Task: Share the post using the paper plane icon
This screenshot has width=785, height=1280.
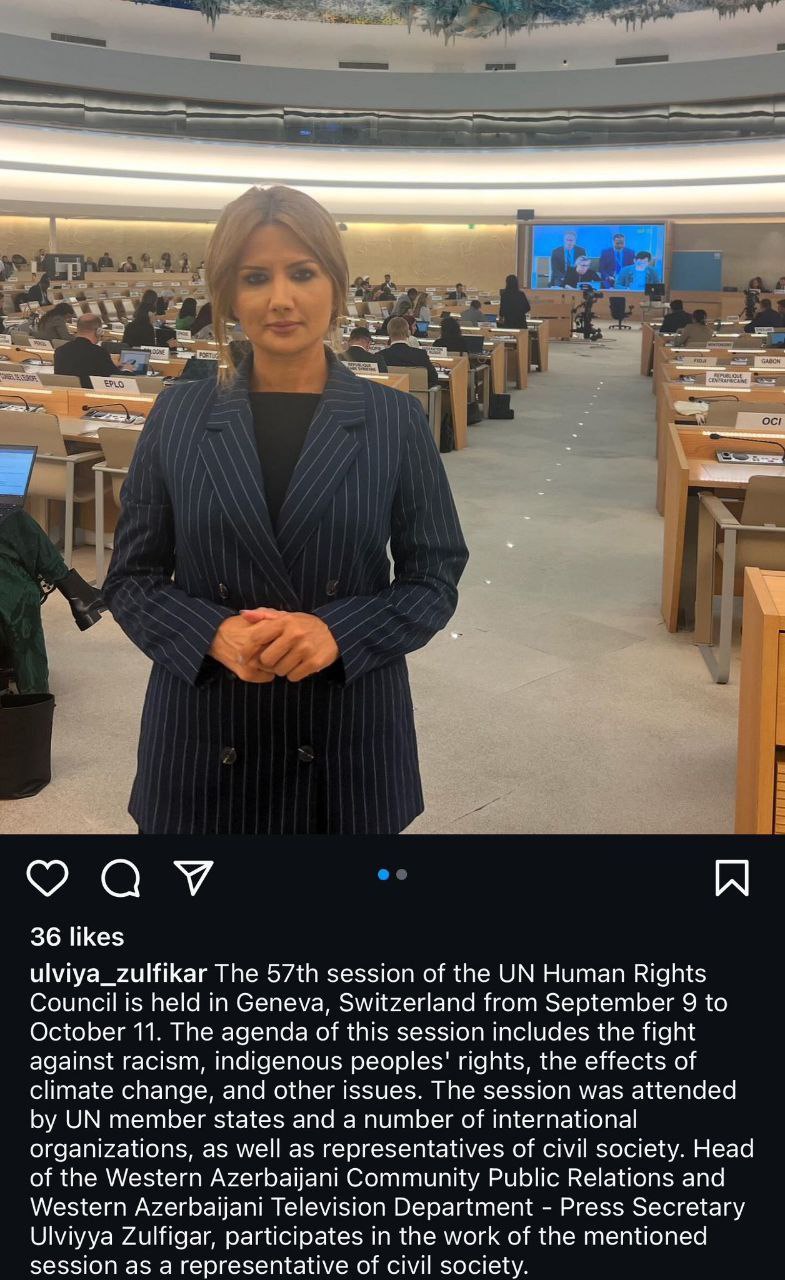Action: pos(194,877)
